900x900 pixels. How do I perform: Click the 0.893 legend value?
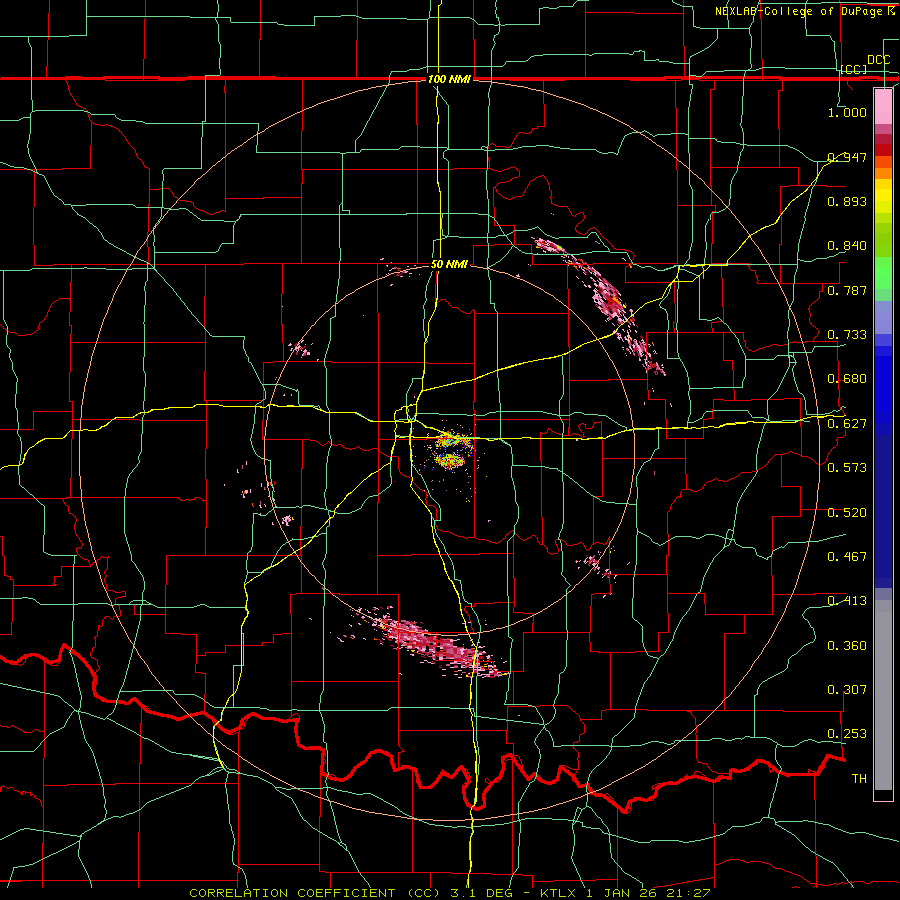847,201
